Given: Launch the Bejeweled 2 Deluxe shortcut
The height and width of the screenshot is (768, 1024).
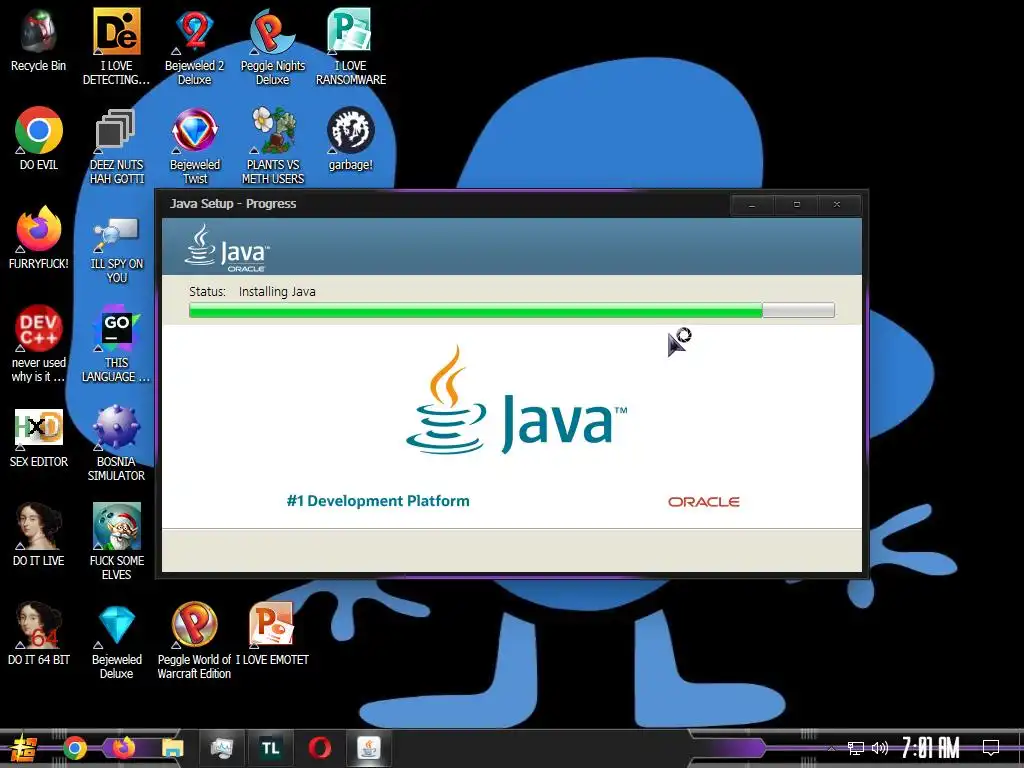Looking at the screenshot, I should click(195, 47).
